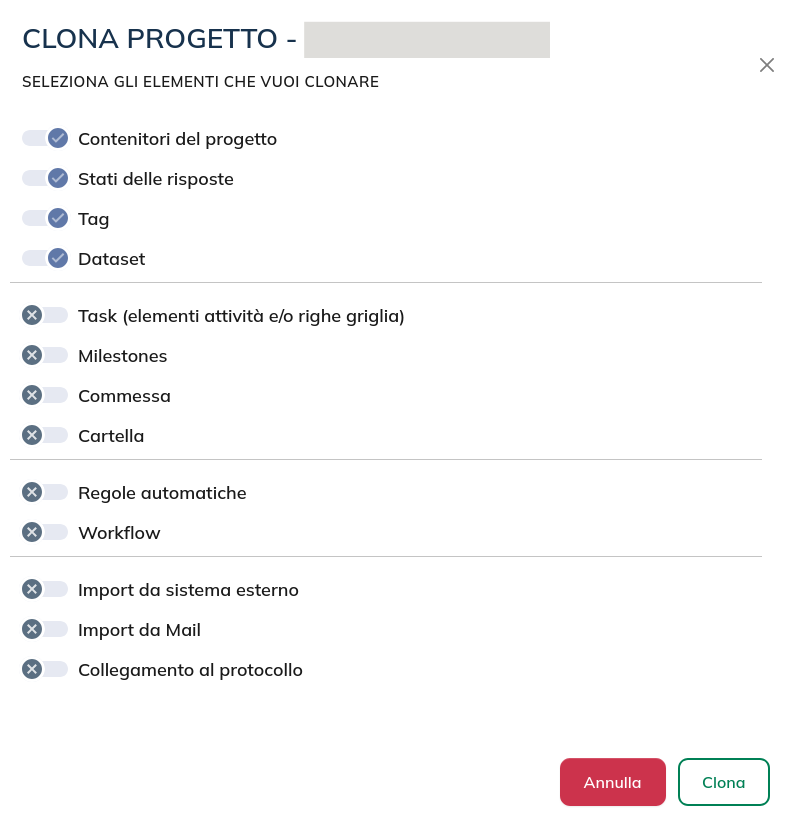The width and height of the screenshot is (795, 820).
Task: Click the project name field in the title
Action: [x=427, y=40]
